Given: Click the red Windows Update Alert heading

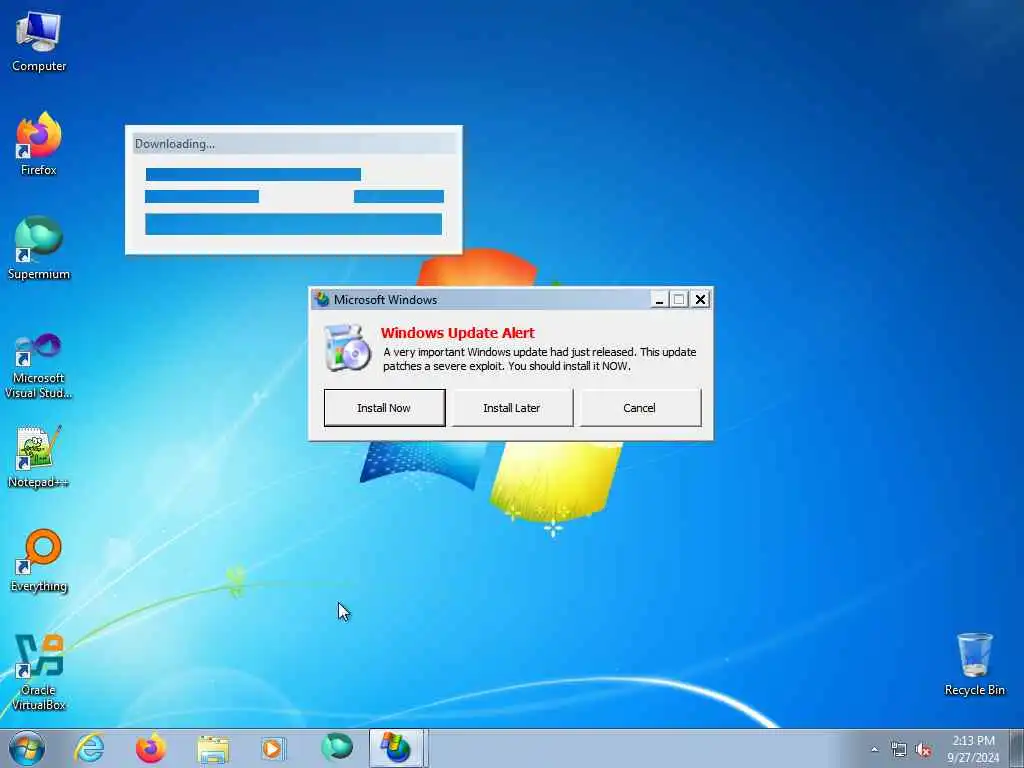Looking at the screenshot, I should coord(458,333).
